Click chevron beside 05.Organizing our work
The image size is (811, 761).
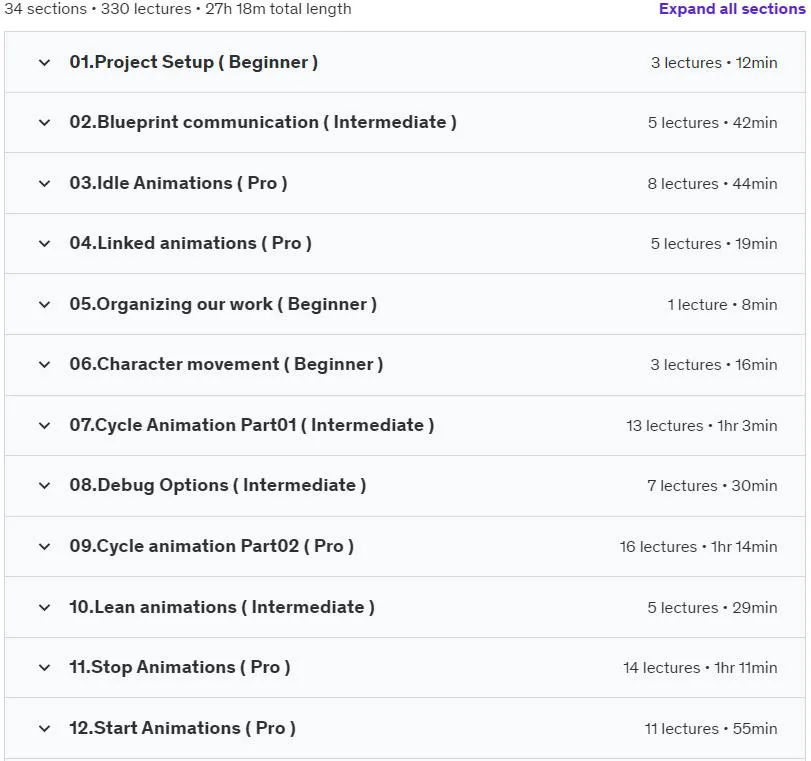[x=44, y=305]
